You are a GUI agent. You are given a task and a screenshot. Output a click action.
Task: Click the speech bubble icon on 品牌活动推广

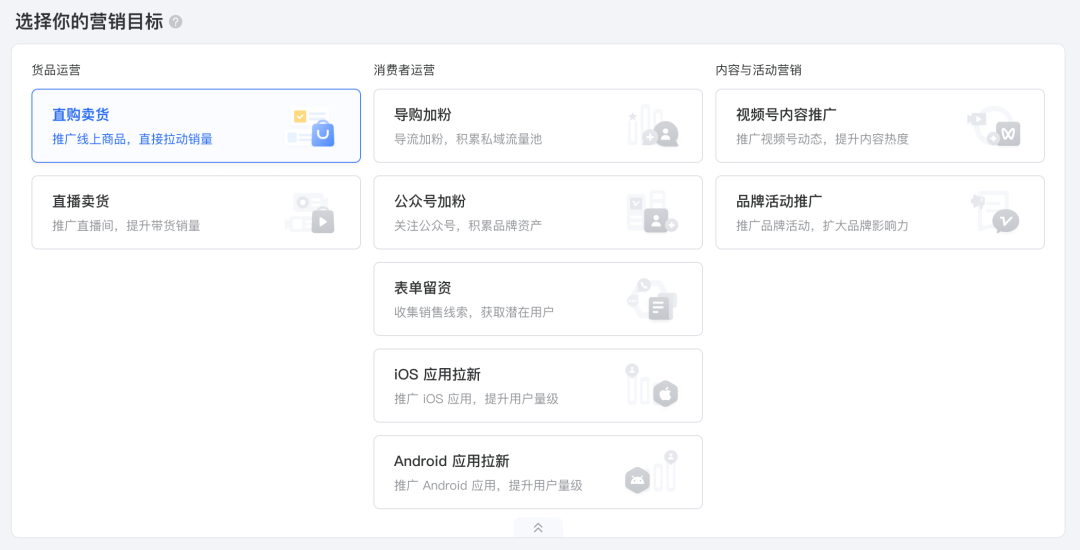pos(1006,221)
